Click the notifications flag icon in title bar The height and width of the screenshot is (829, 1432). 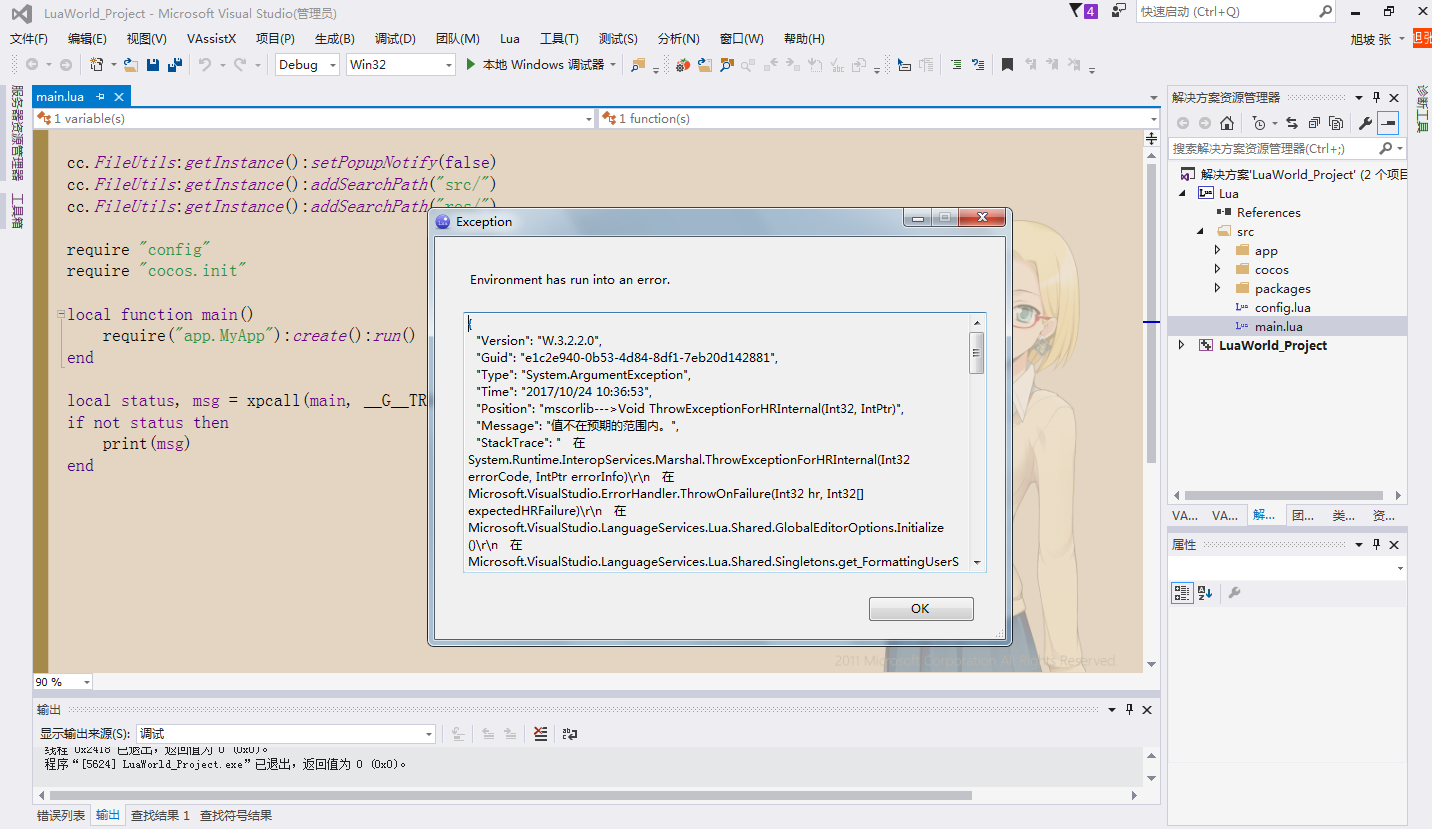tap(1076, 11)
